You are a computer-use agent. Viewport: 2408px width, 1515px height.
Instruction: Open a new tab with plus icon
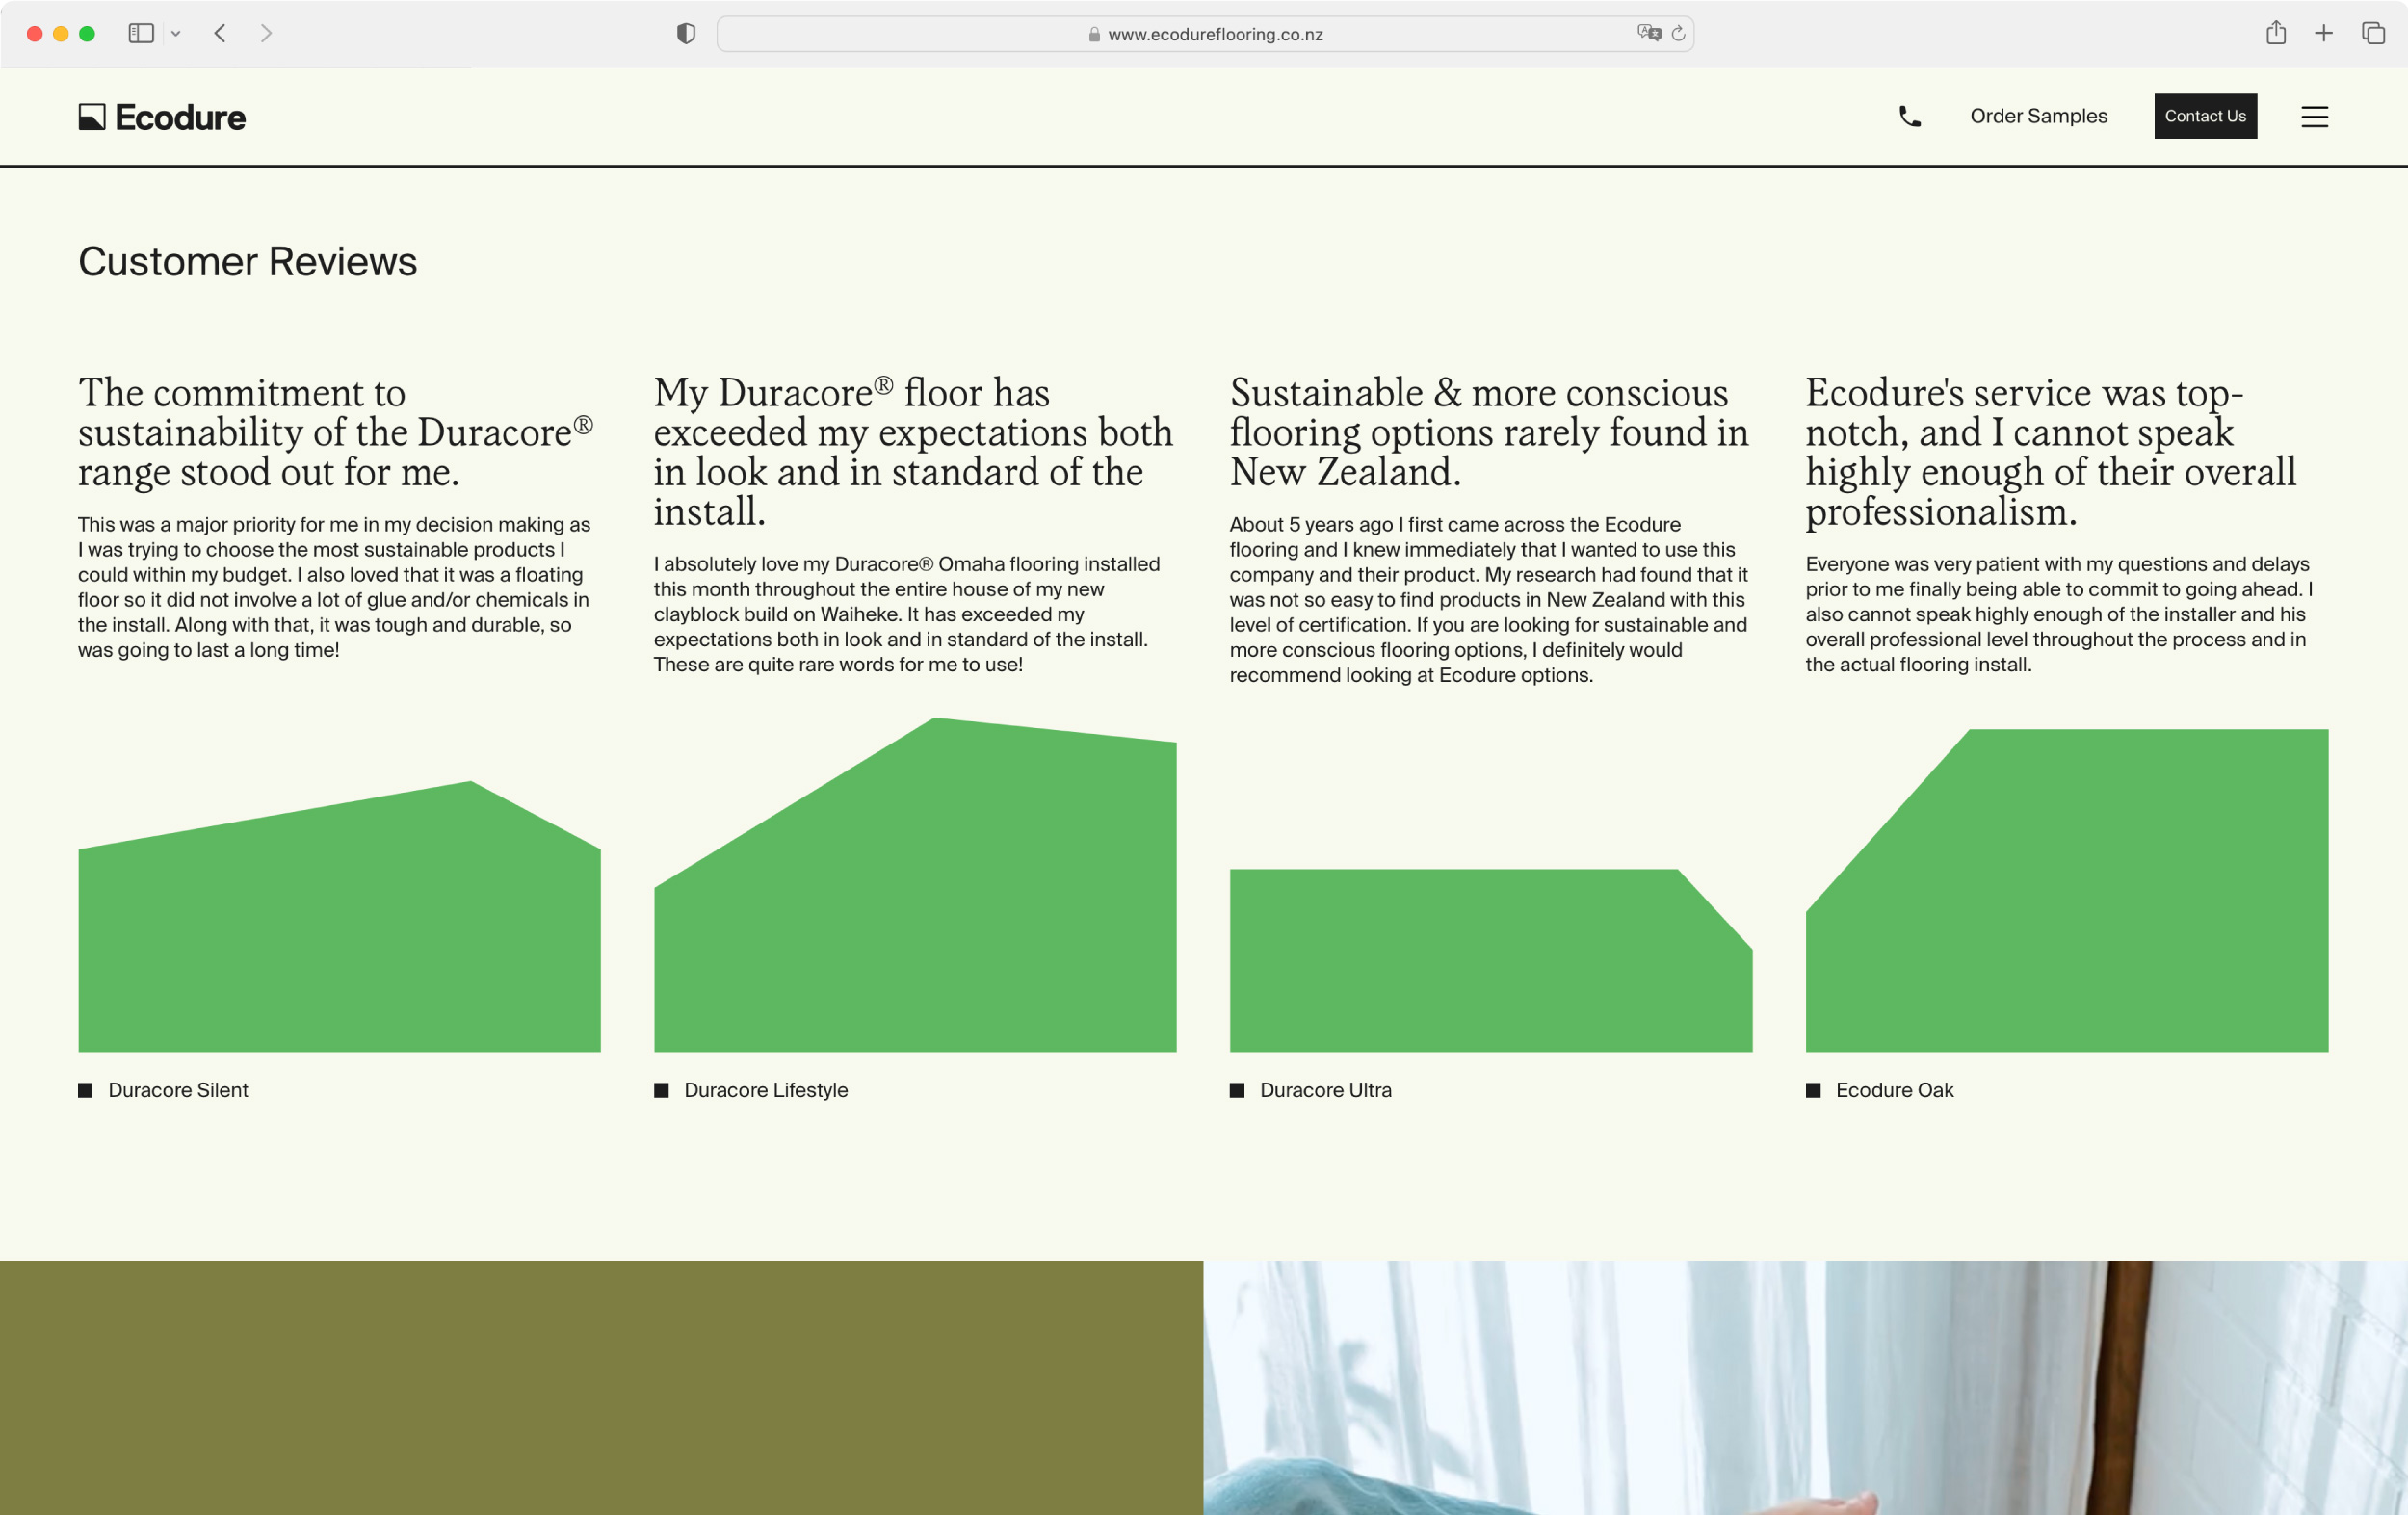(2323, 33)
